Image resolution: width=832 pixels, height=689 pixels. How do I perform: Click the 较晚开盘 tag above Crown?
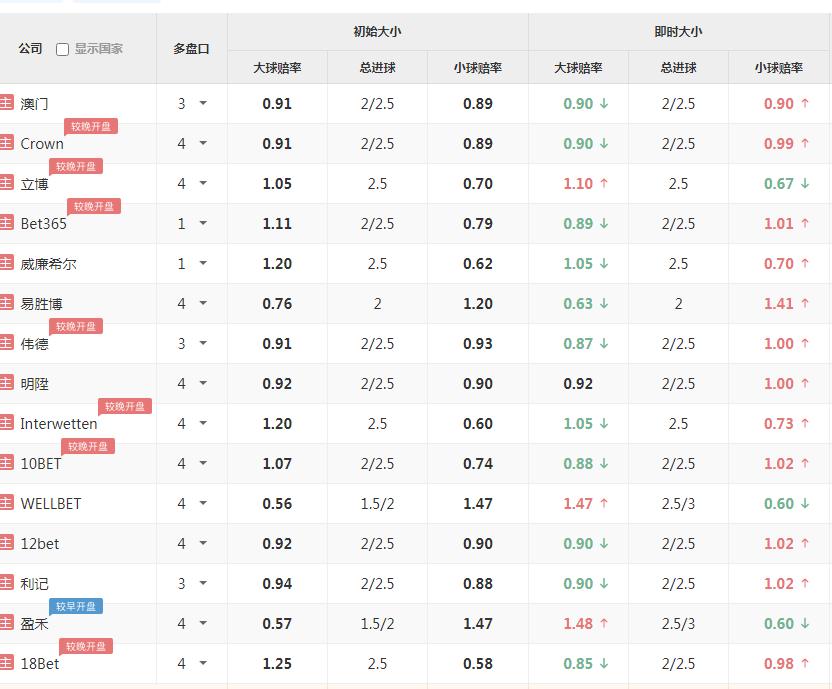coord(91,126)
